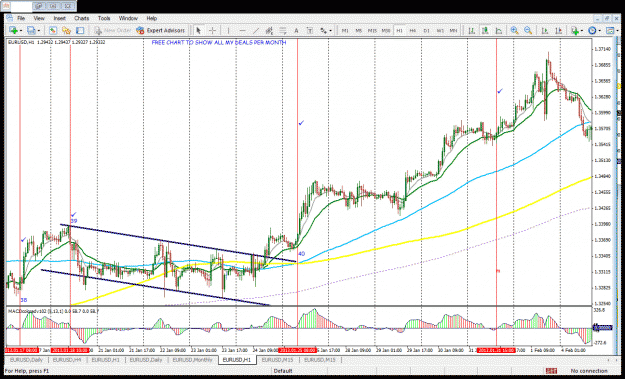Click the FREE CHART TO SHOW ALL MY DEALS text
Viewport: 625px width, 379px height.
point(219,42)
